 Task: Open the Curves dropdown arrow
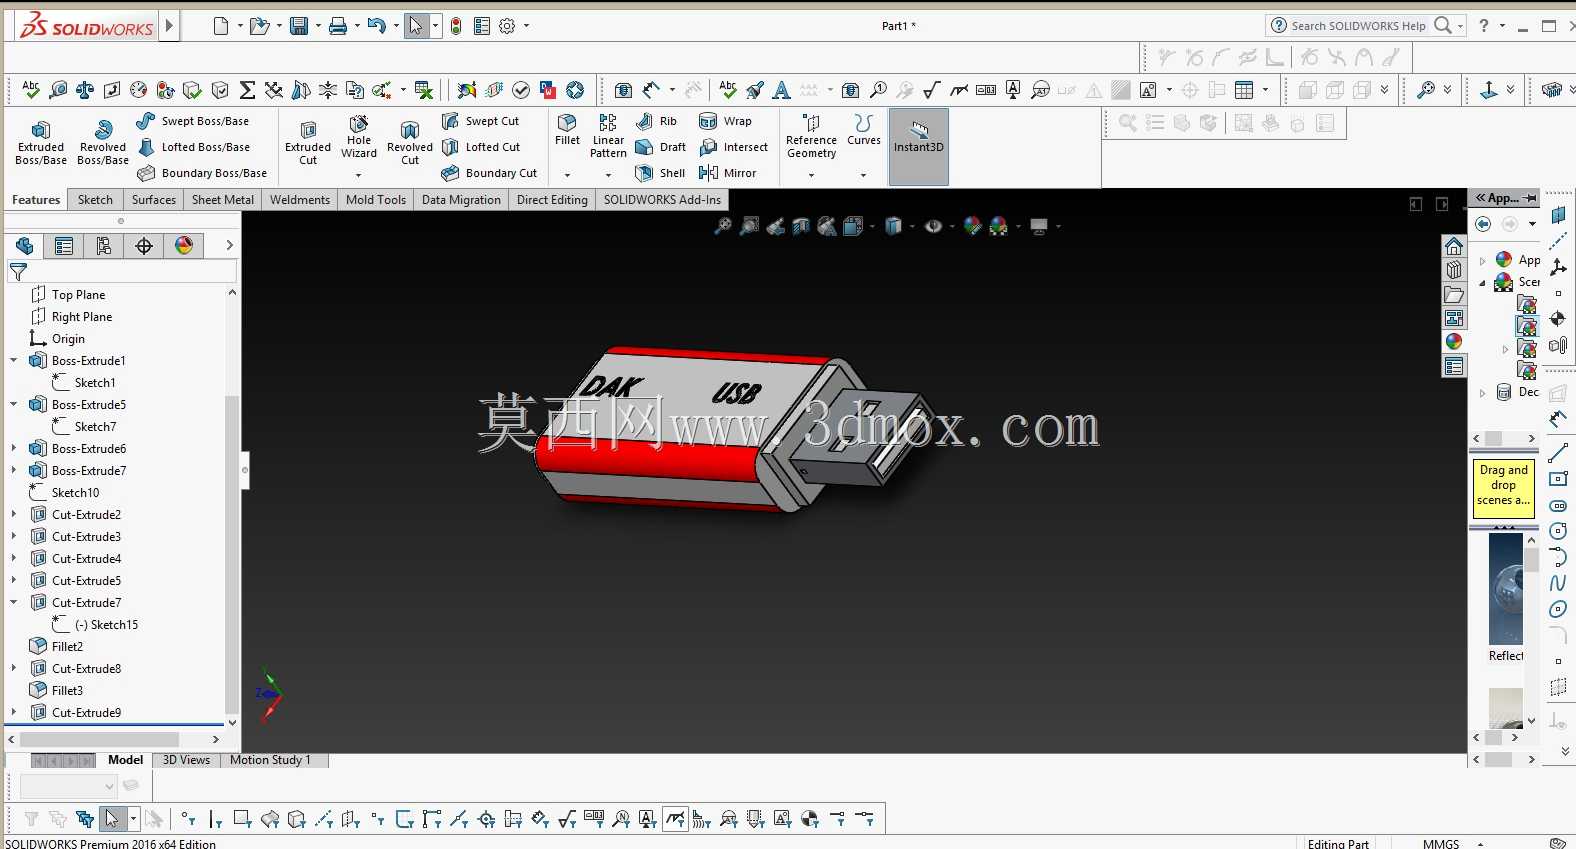[x=864, y=175]
